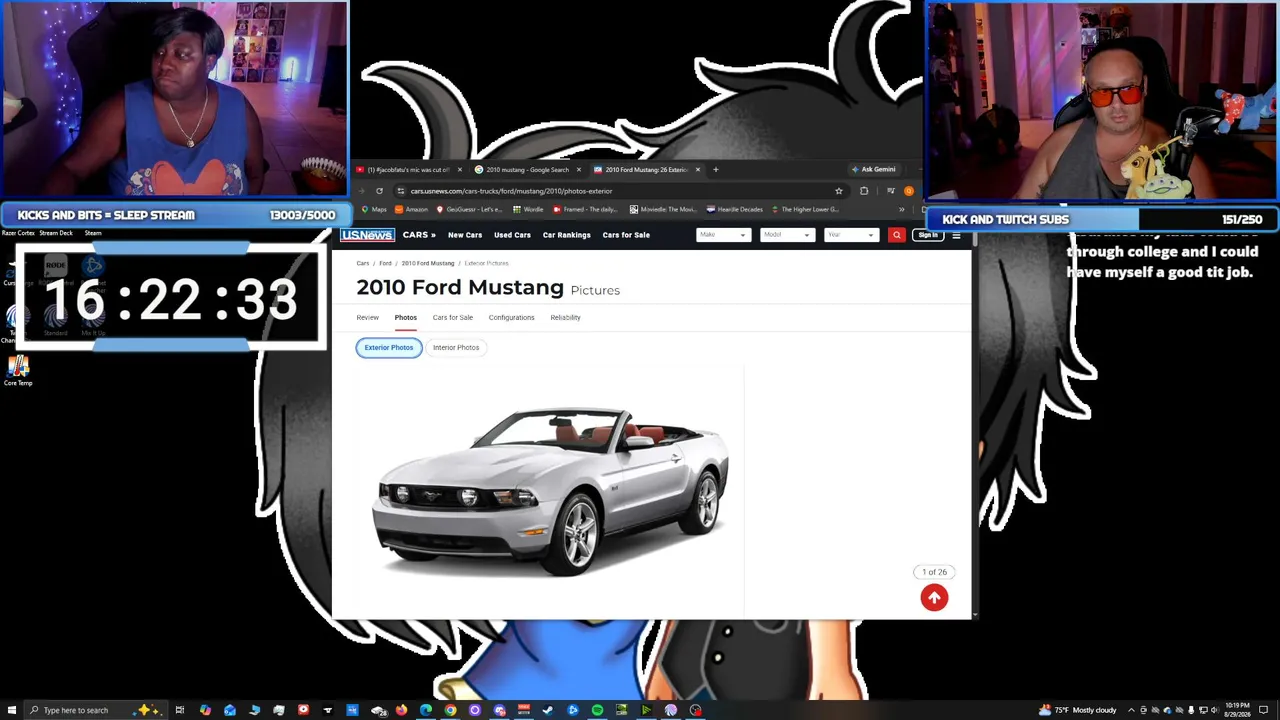
Task: Open the Core Temp desktop shortcut
Action: pyautogui.click(x=18, y=371)
